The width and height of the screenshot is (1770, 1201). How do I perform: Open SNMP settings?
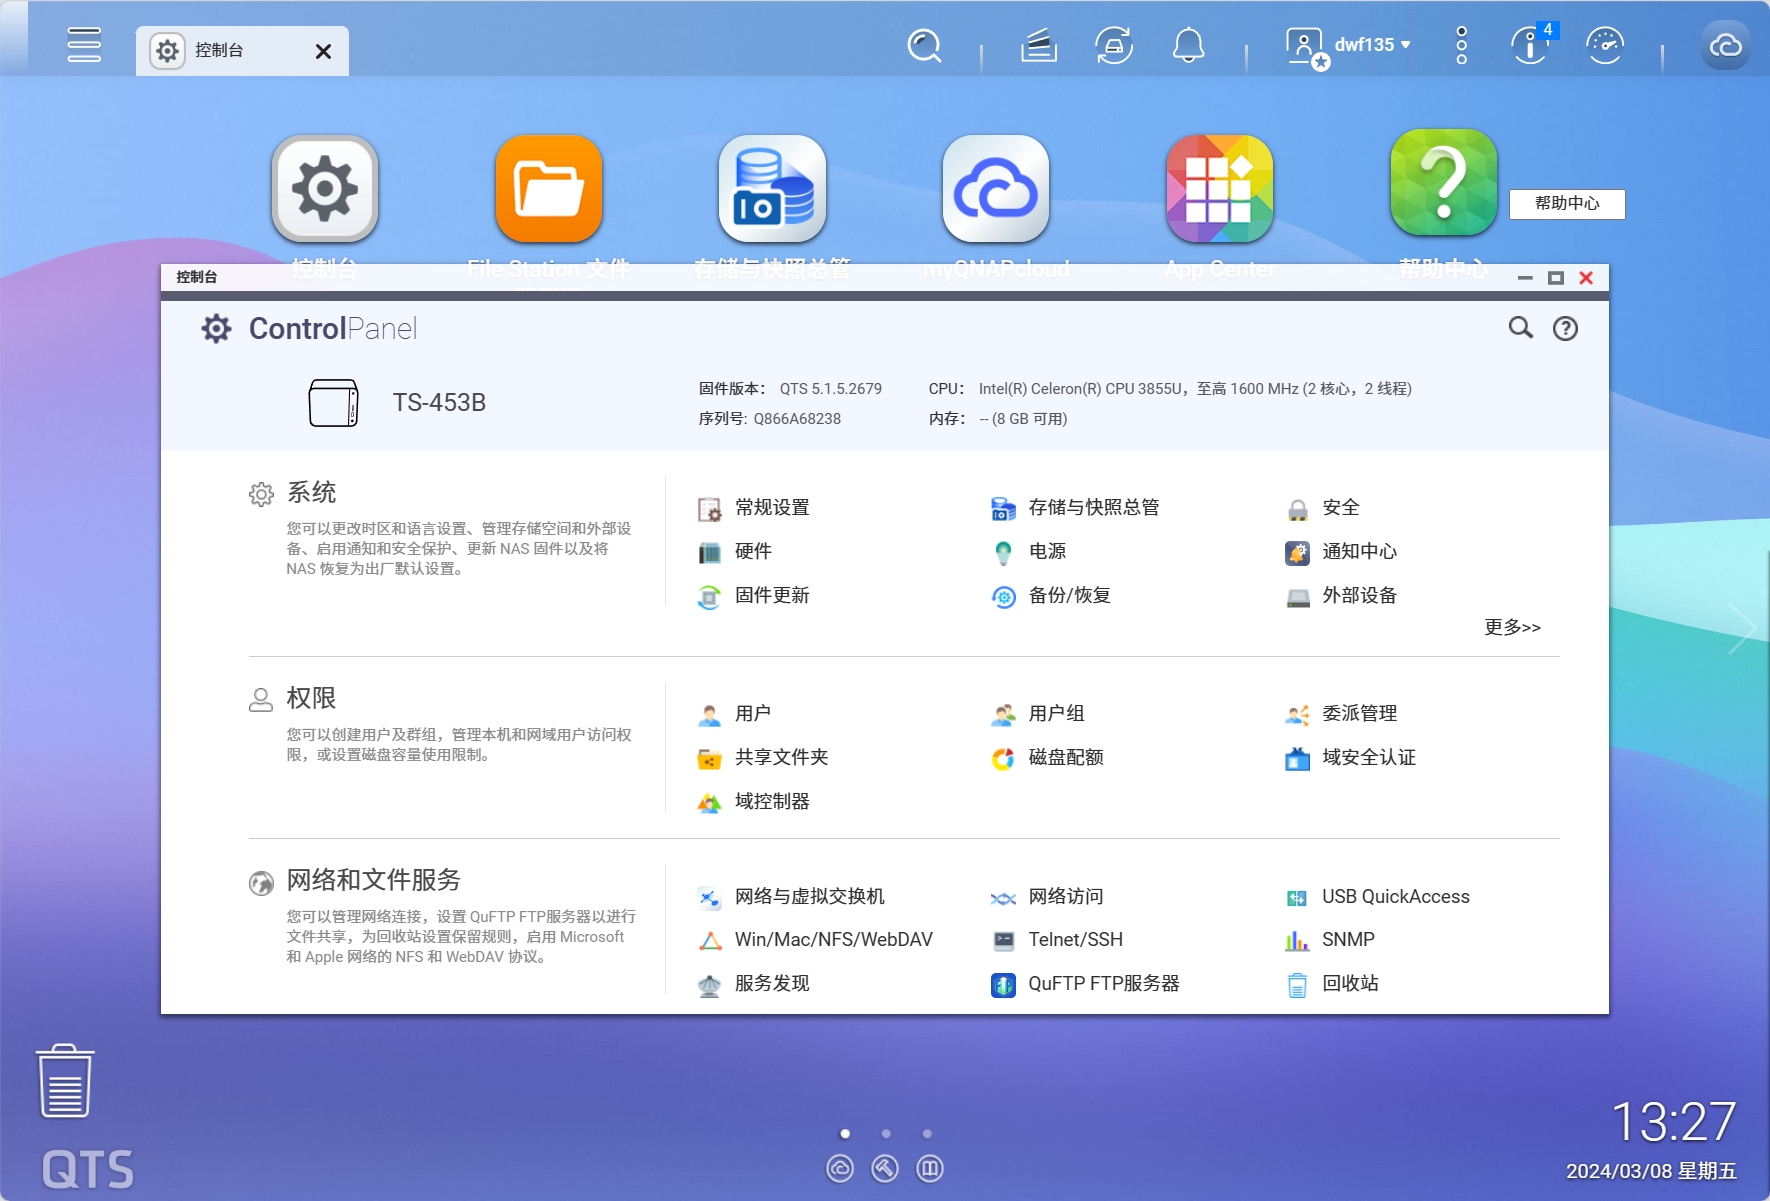pos(1330,940)
